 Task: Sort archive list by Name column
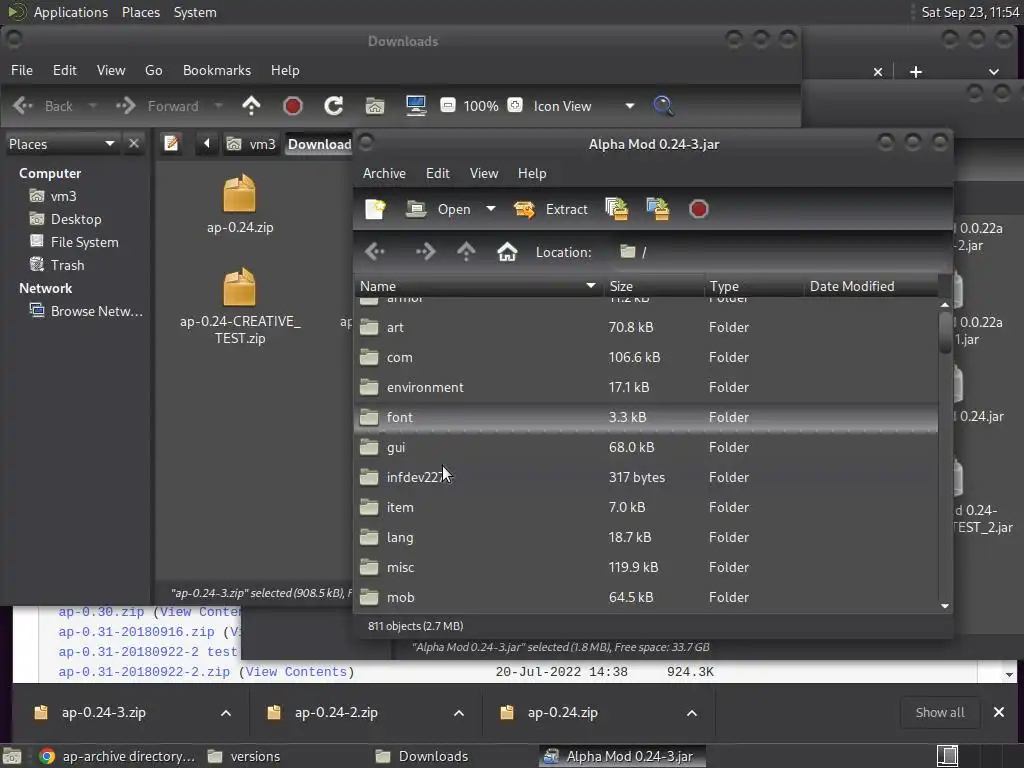(478, 286)
